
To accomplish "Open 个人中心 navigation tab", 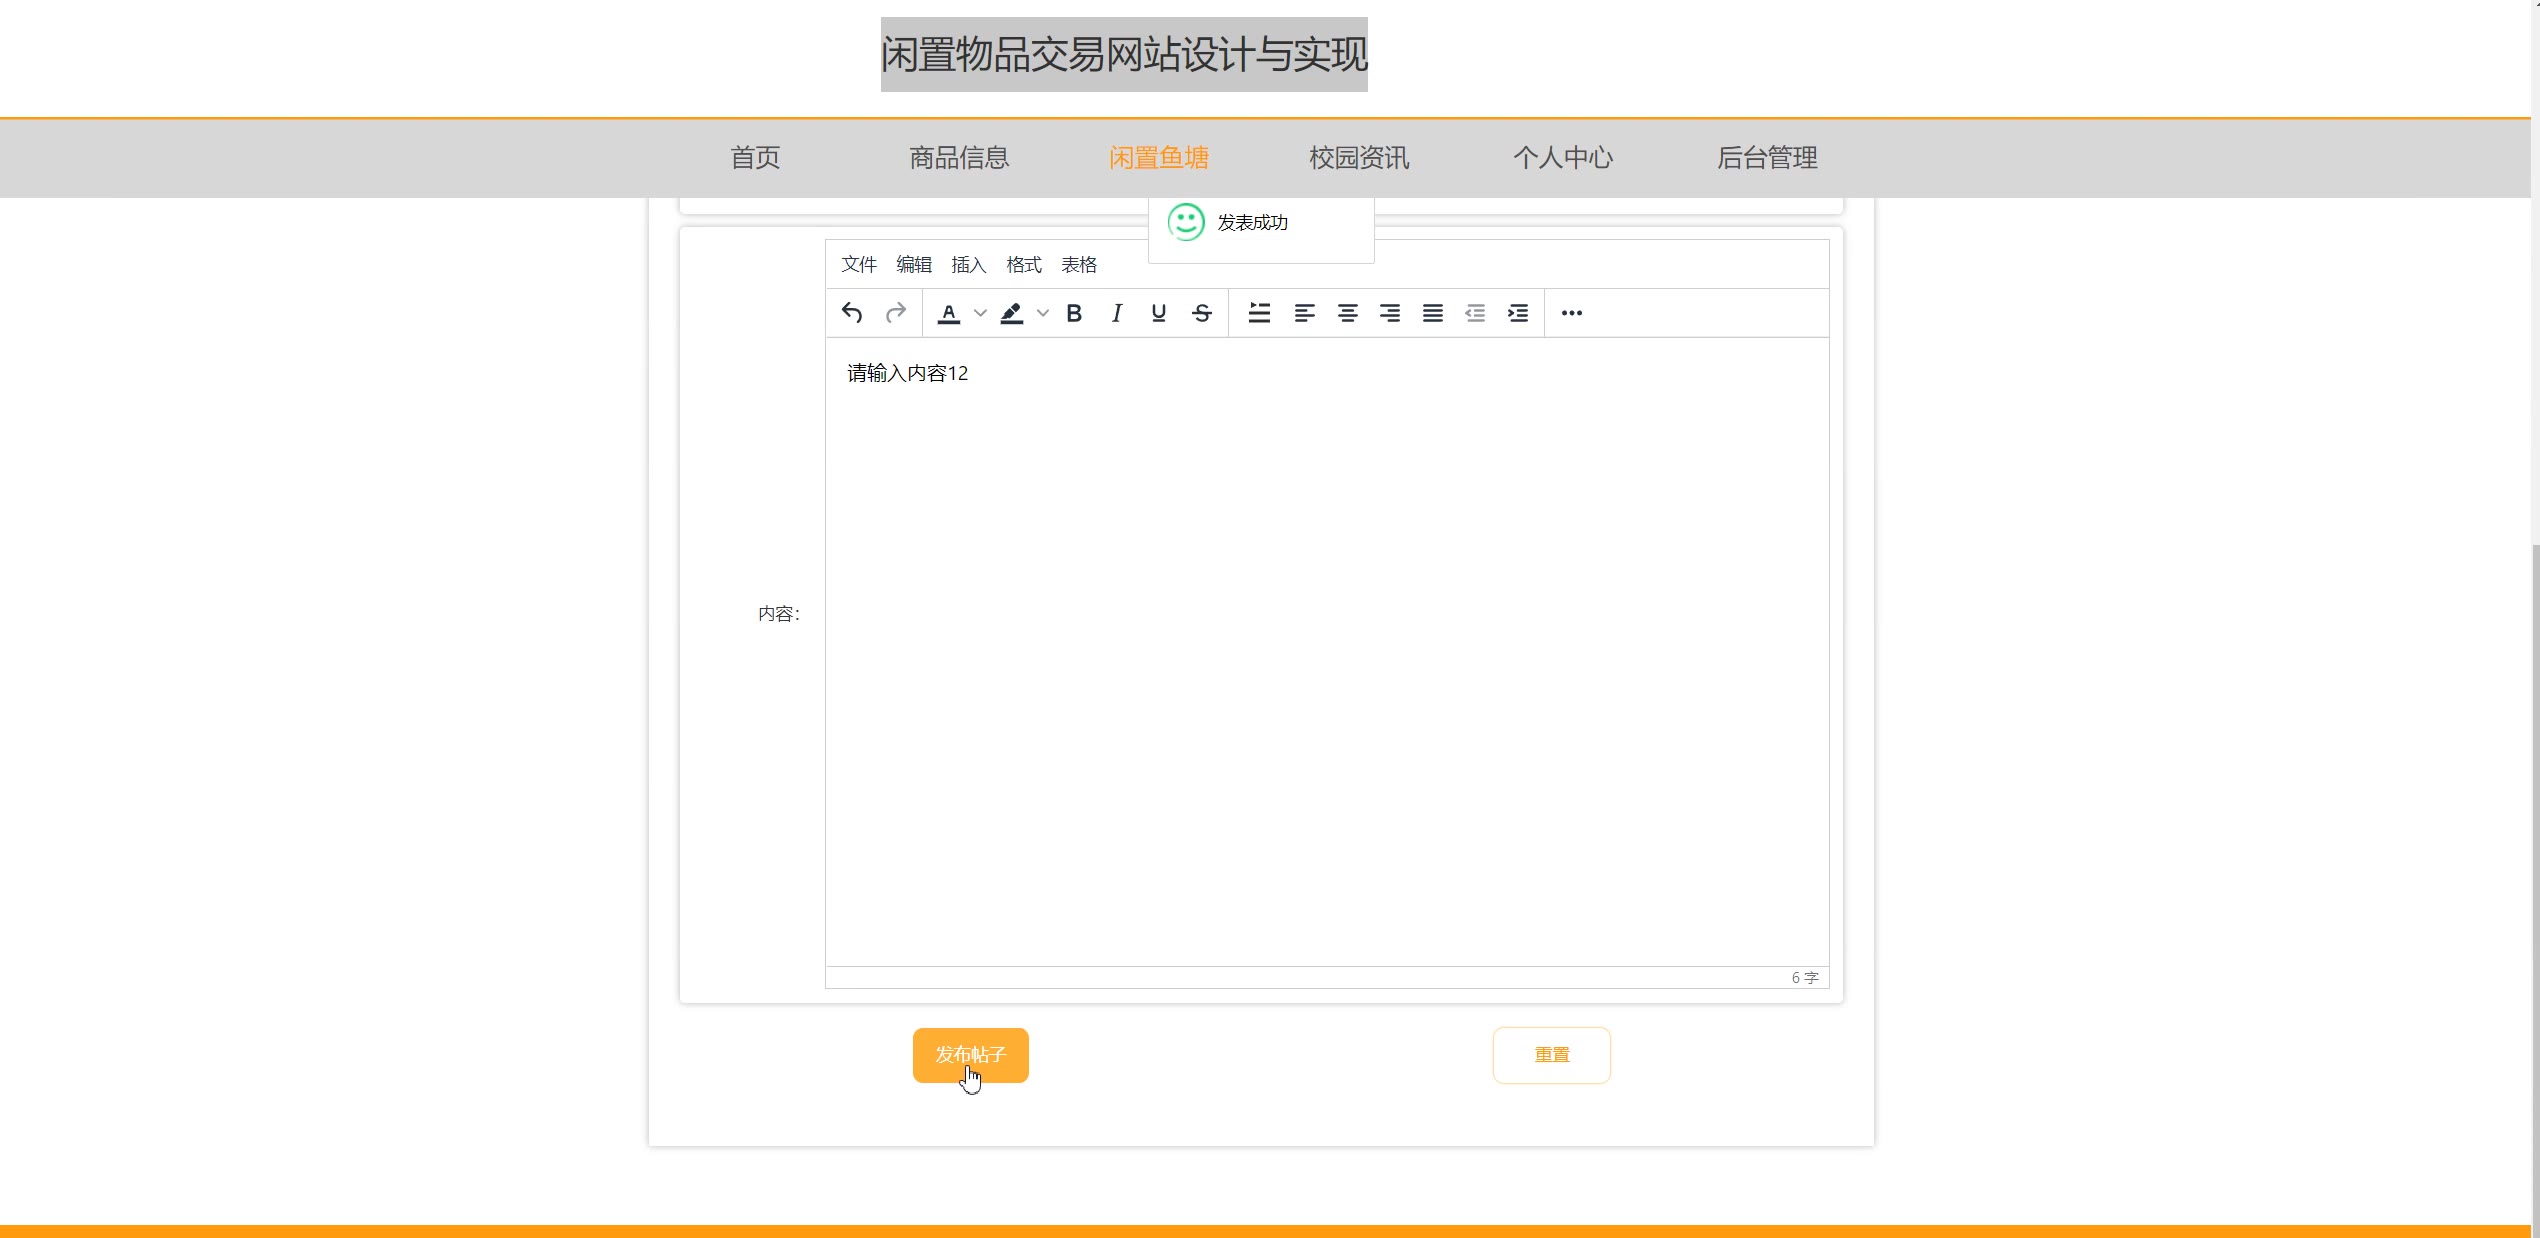I will [x=1563, y=158].
